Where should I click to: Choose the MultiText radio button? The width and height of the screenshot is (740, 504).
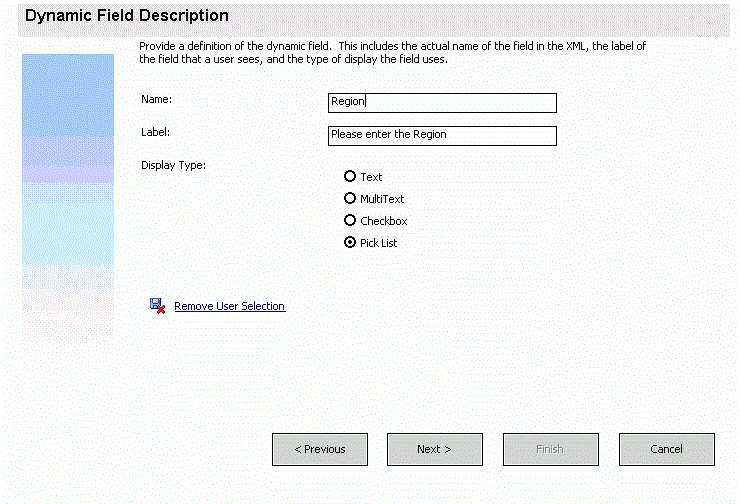click(350, 198)
